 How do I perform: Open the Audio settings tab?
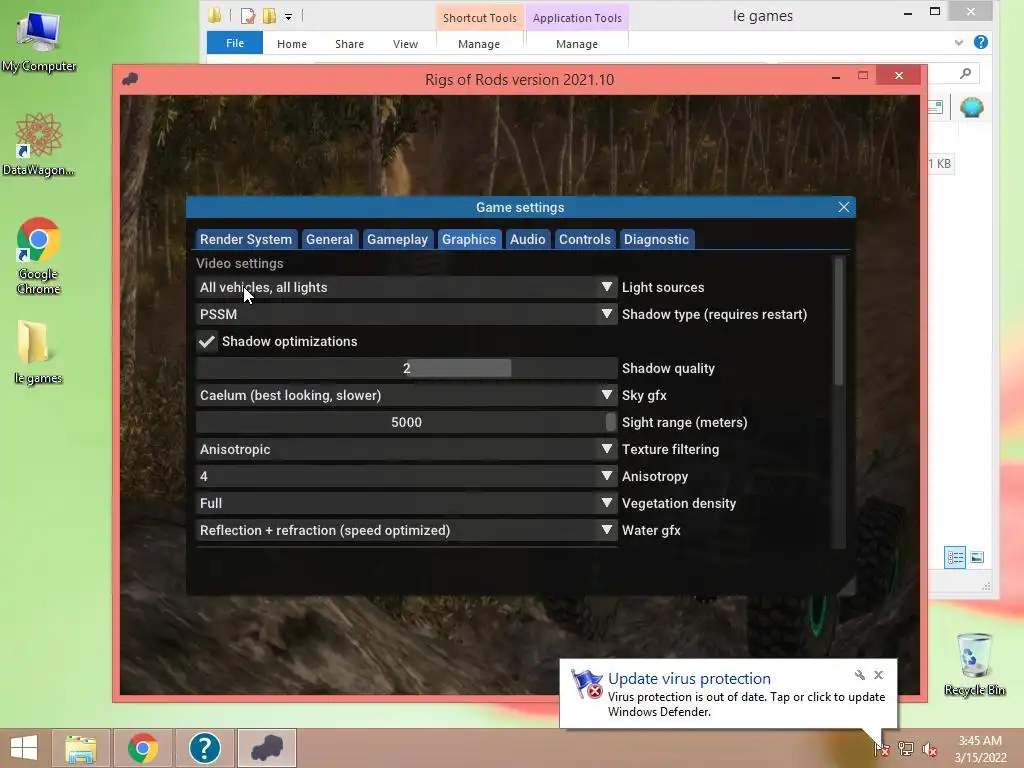coord(528,239)
